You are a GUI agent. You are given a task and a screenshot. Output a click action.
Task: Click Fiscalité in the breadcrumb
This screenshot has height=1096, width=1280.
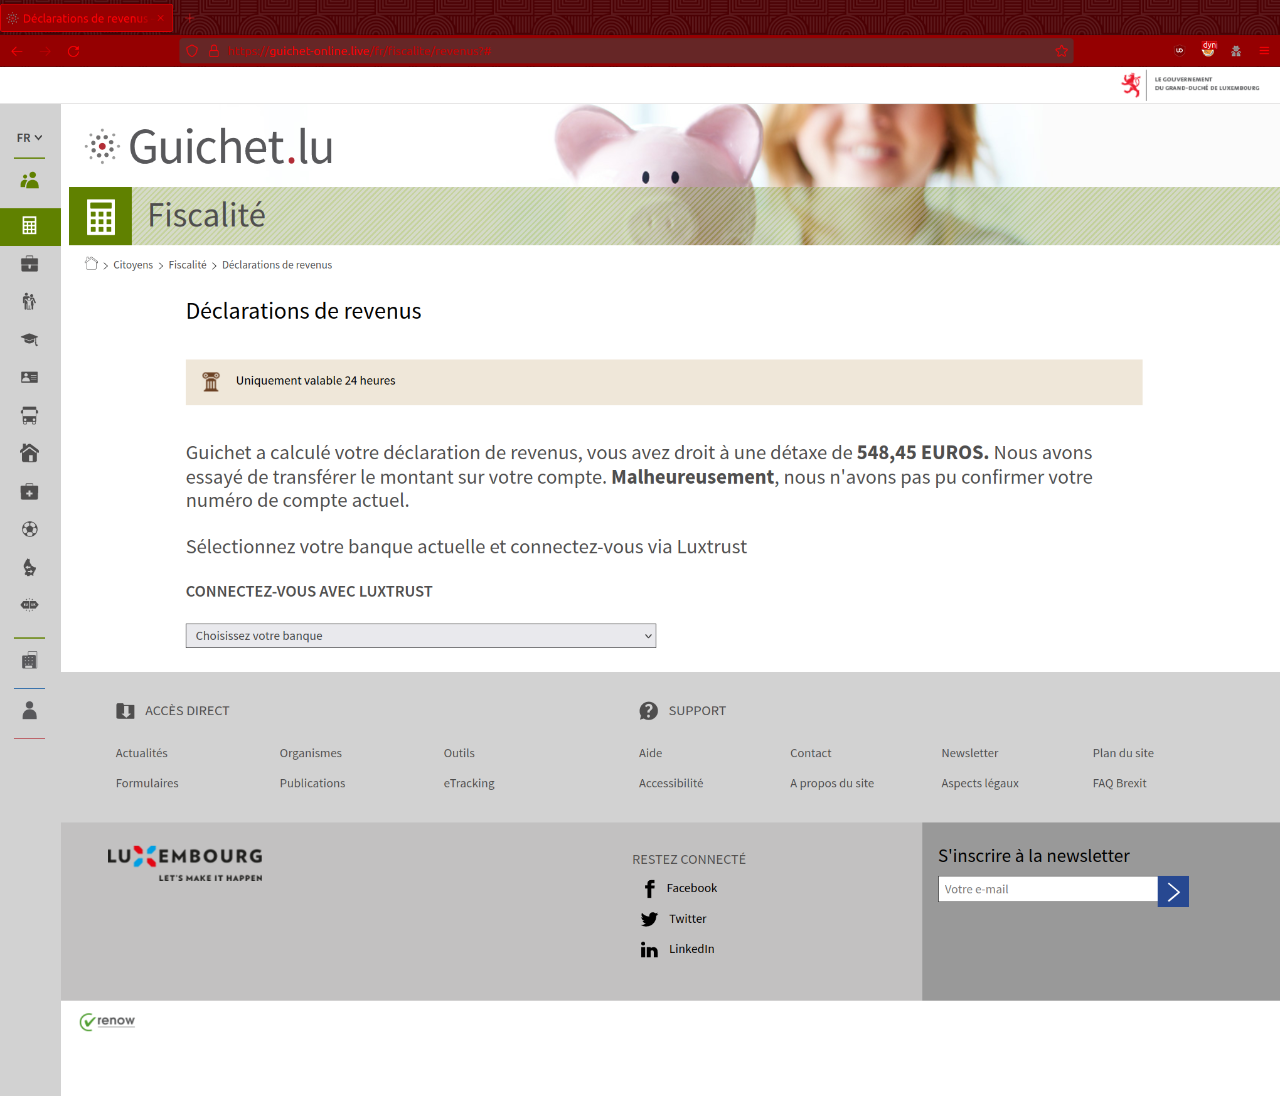(187, 265)
